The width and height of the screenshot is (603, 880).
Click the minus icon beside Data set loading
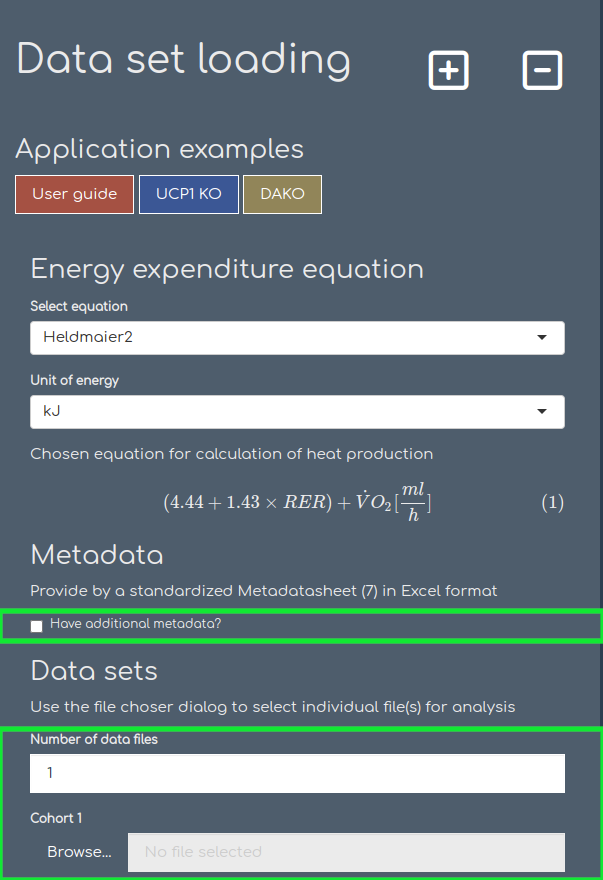coord(542,70)
